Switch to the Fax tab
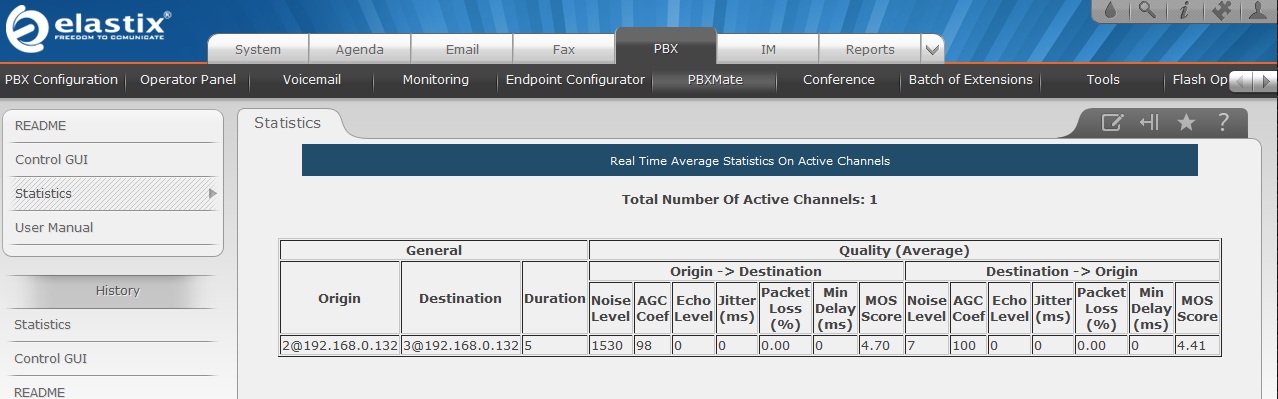 tap(563, 49)
